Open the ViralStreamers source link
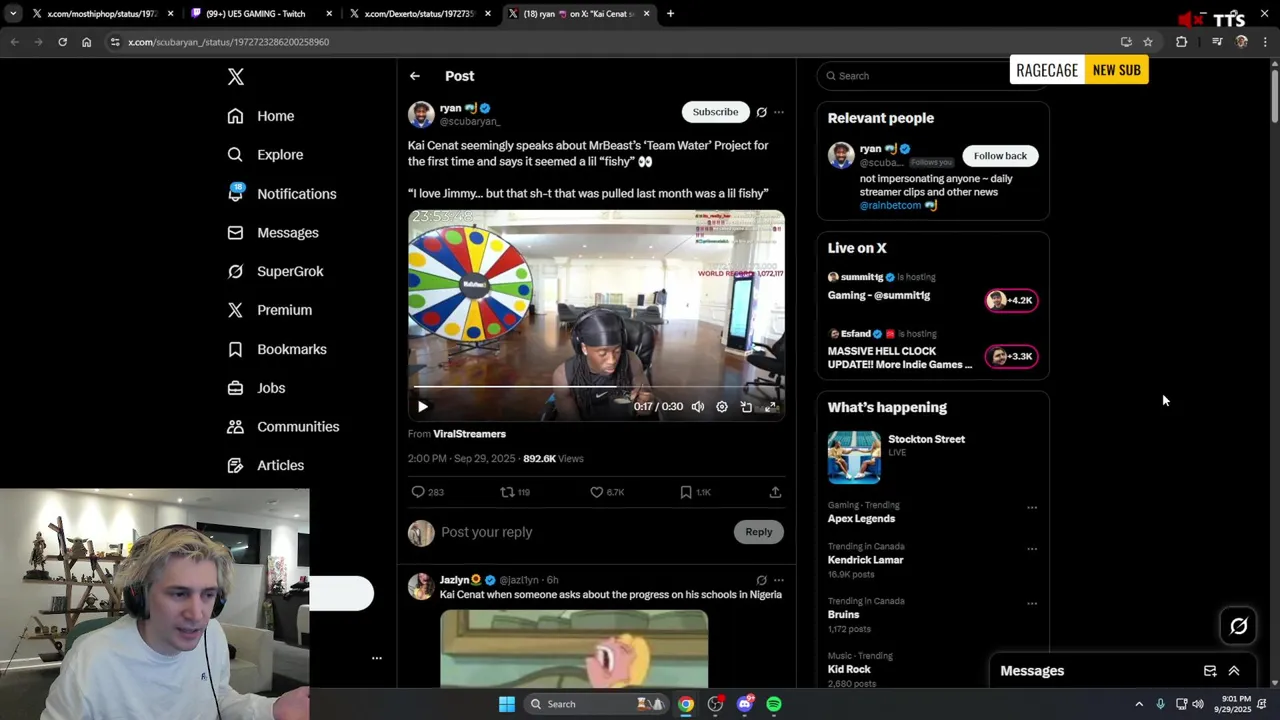 [469, 434]
